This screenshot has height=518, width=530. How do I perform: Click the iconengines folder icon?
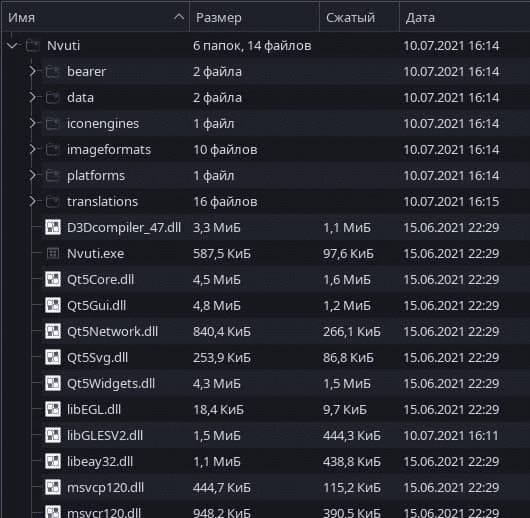(x=53, y=123)
